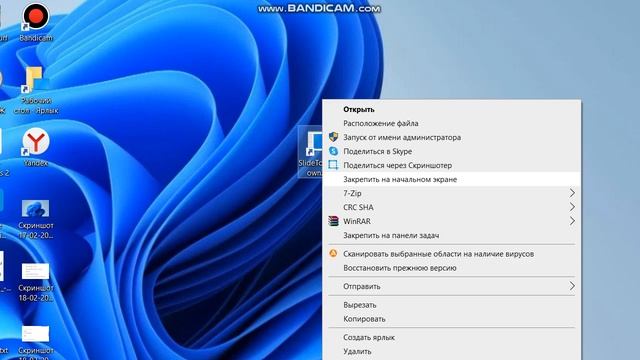Choose Копировать in the context menu
This screenshot has height=360, width=640.
(x=451, y=319)
